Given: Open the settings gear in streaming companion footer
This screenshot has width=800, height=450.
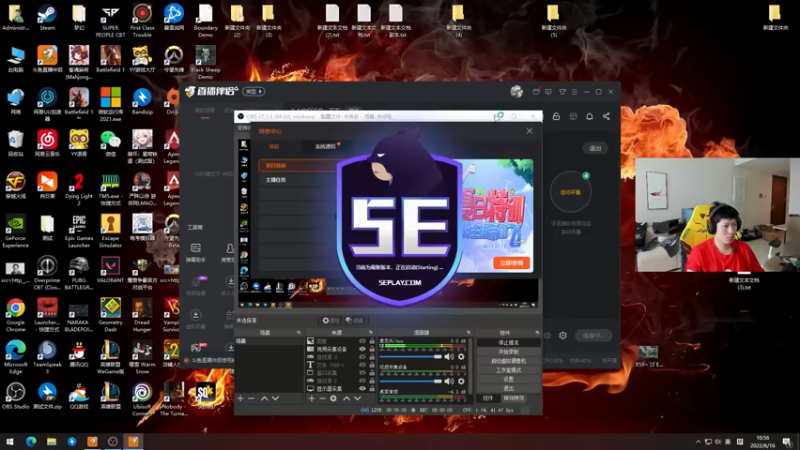Looking at the screenshot, I should click(x=563, y=335).
